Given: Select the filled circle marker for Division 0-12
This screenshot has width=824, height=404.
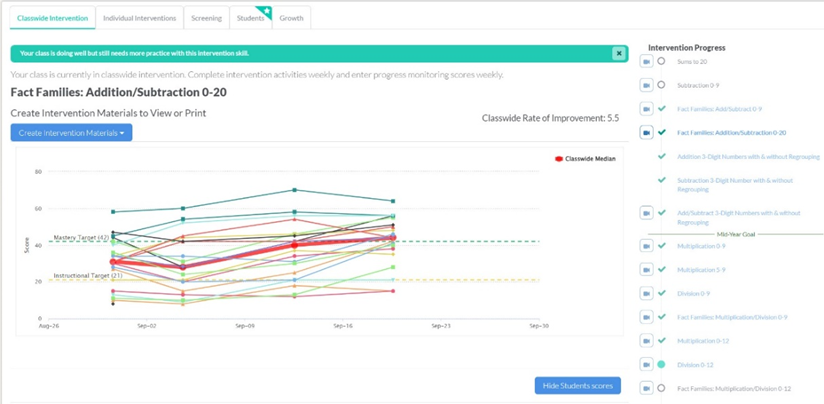Looking at the screenshot, I should click(x=661, y=365).
